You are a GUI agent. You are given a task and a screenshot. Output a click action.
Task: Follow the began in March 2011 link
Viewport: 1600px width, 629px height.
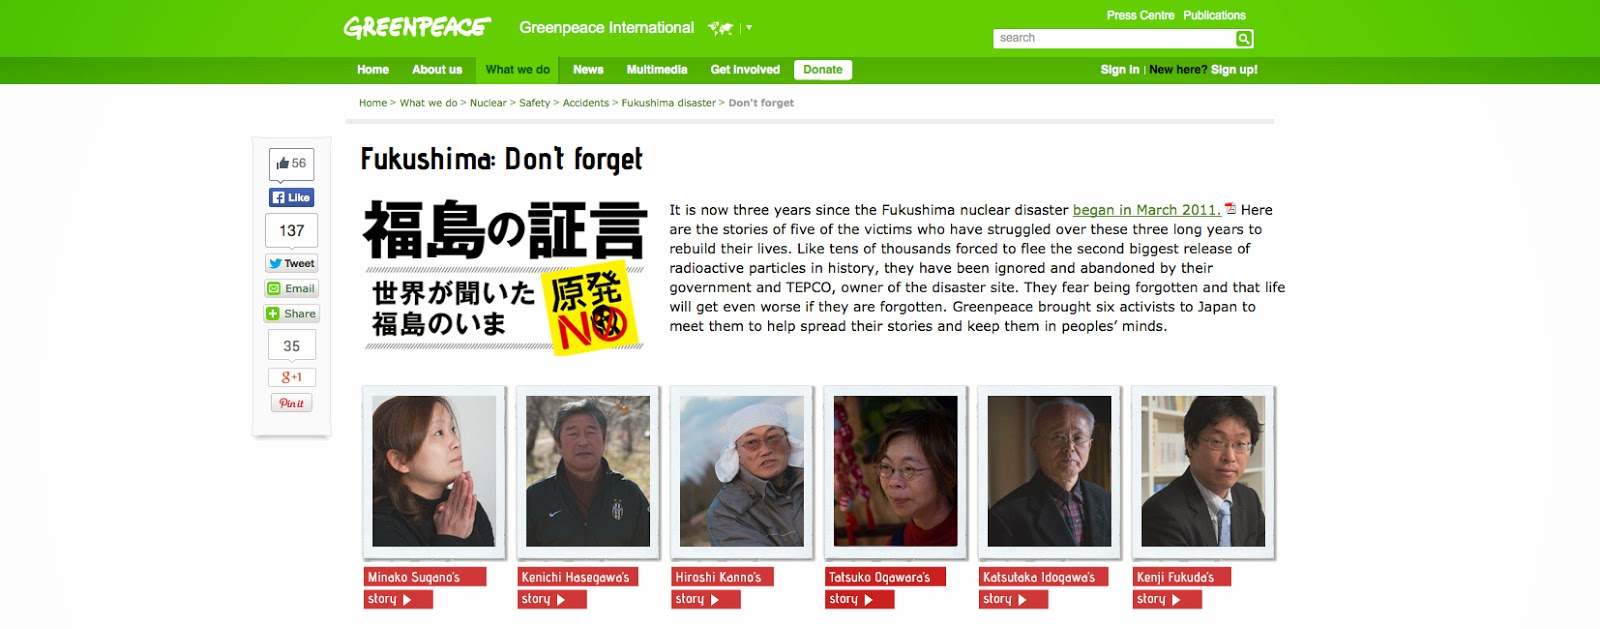1146,210
